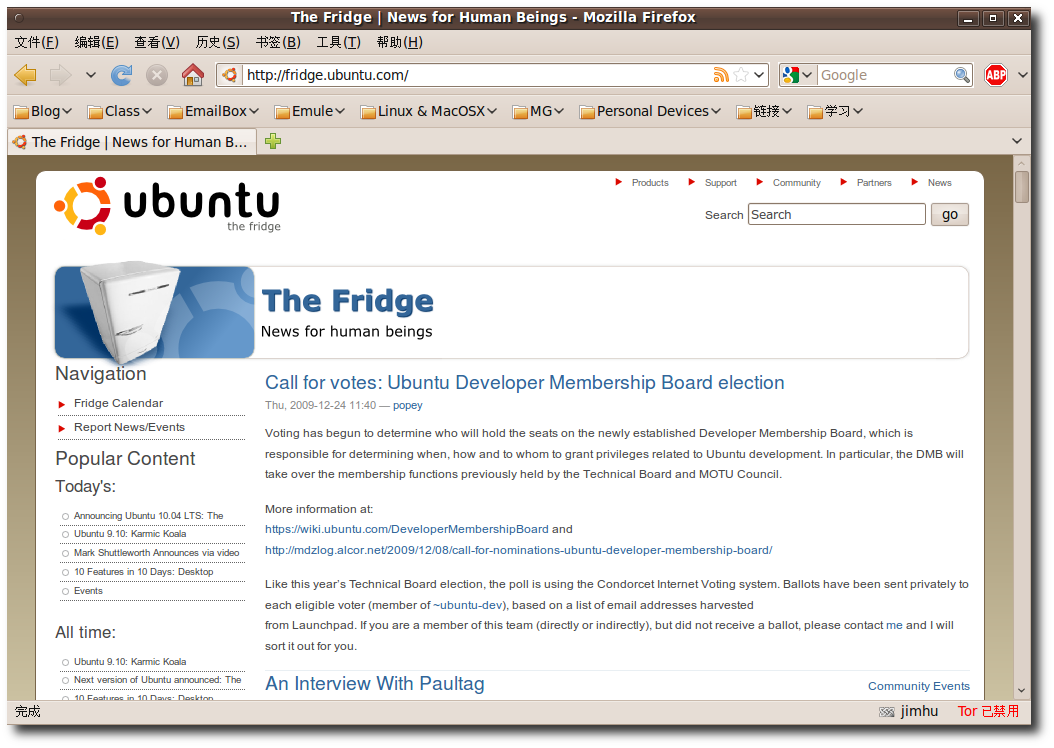Open the Fridge Calendar link
The image size is (1054, 748).
pyautogui.click(x=118, y=403)
